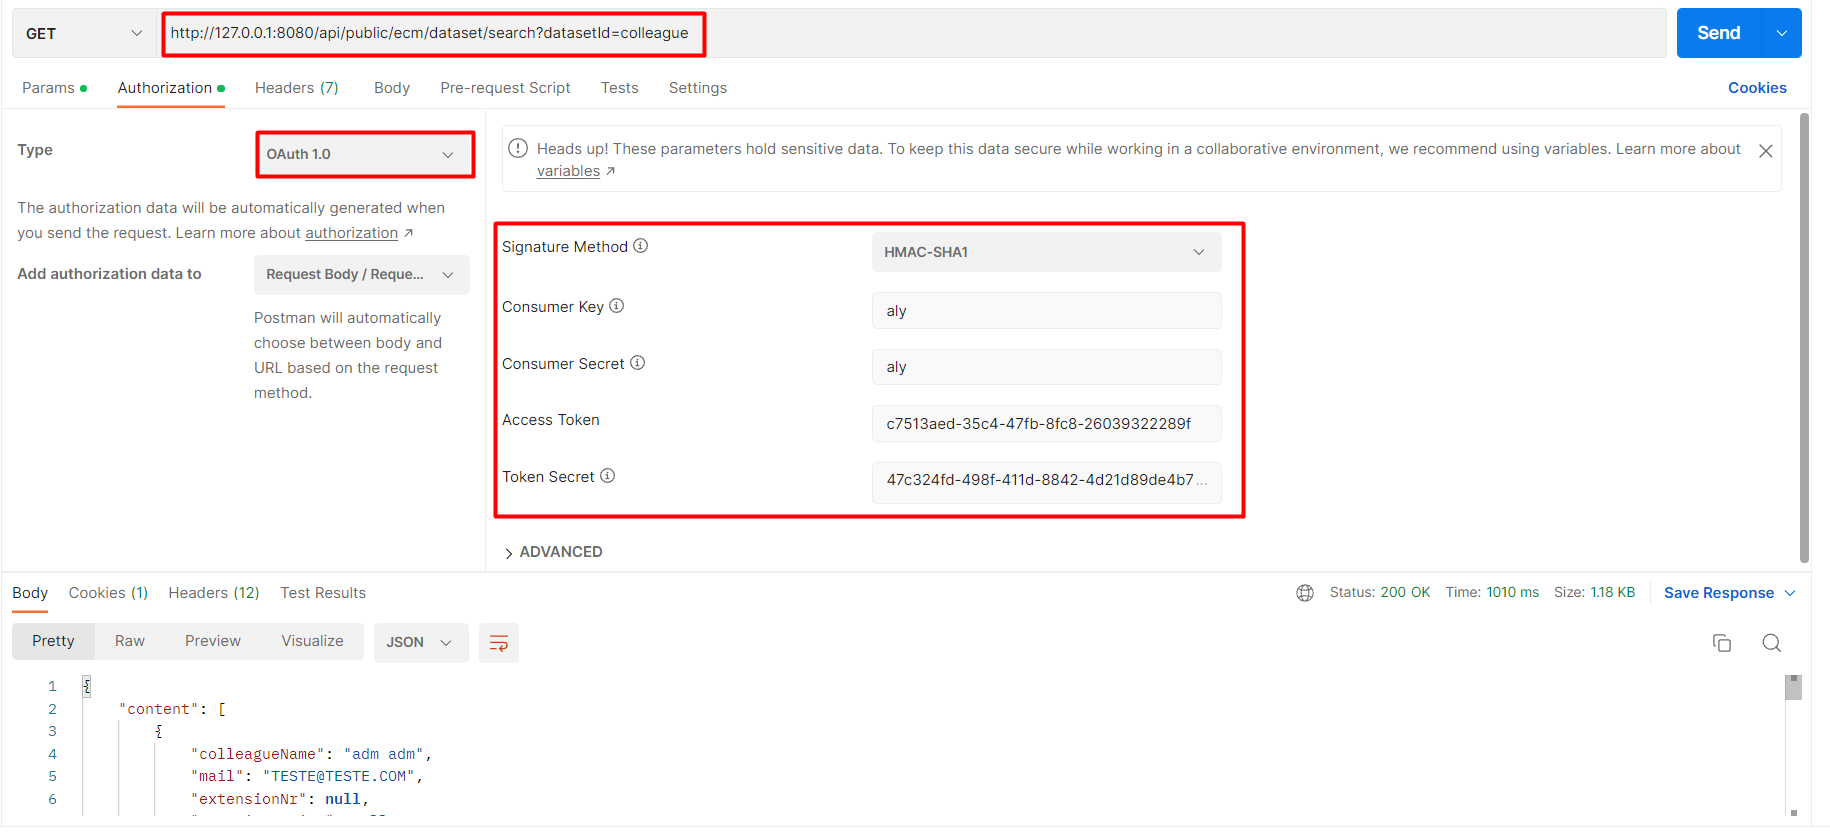Click inside the request URL field
Viewport: 1830px width, 833px height.
tap(913, 33)
